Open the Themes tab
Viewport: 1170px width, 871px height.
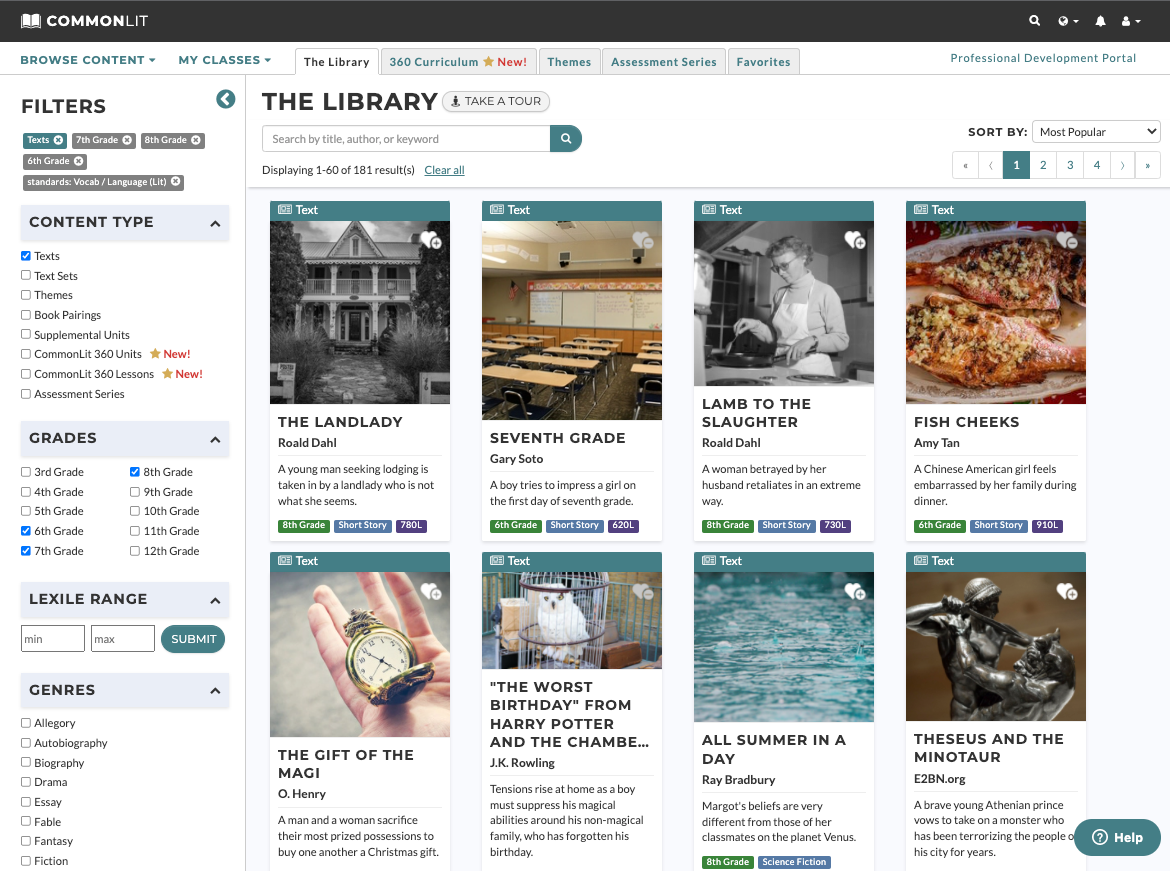click(x=569, y=62)
